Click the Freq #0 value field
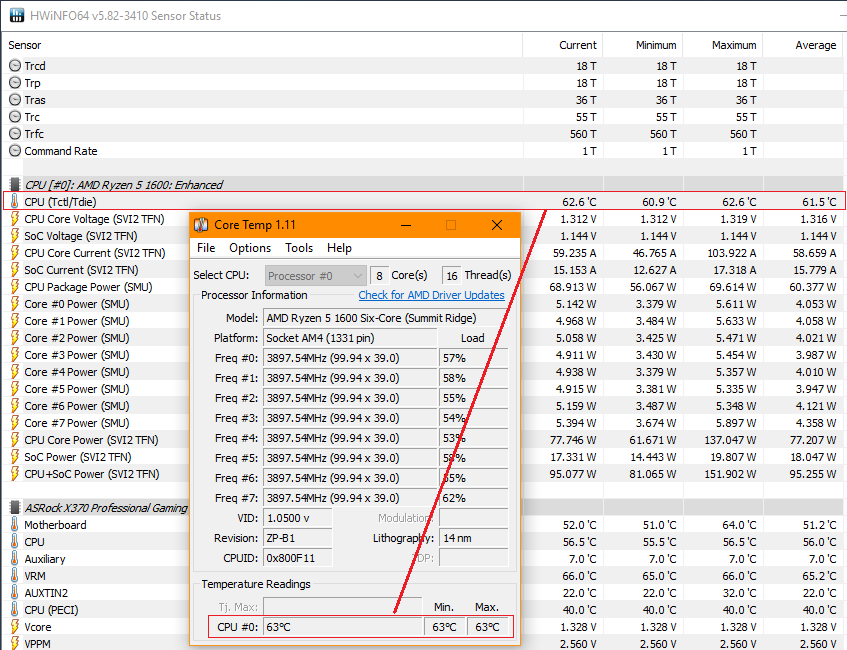 click(x=349, y=358)
